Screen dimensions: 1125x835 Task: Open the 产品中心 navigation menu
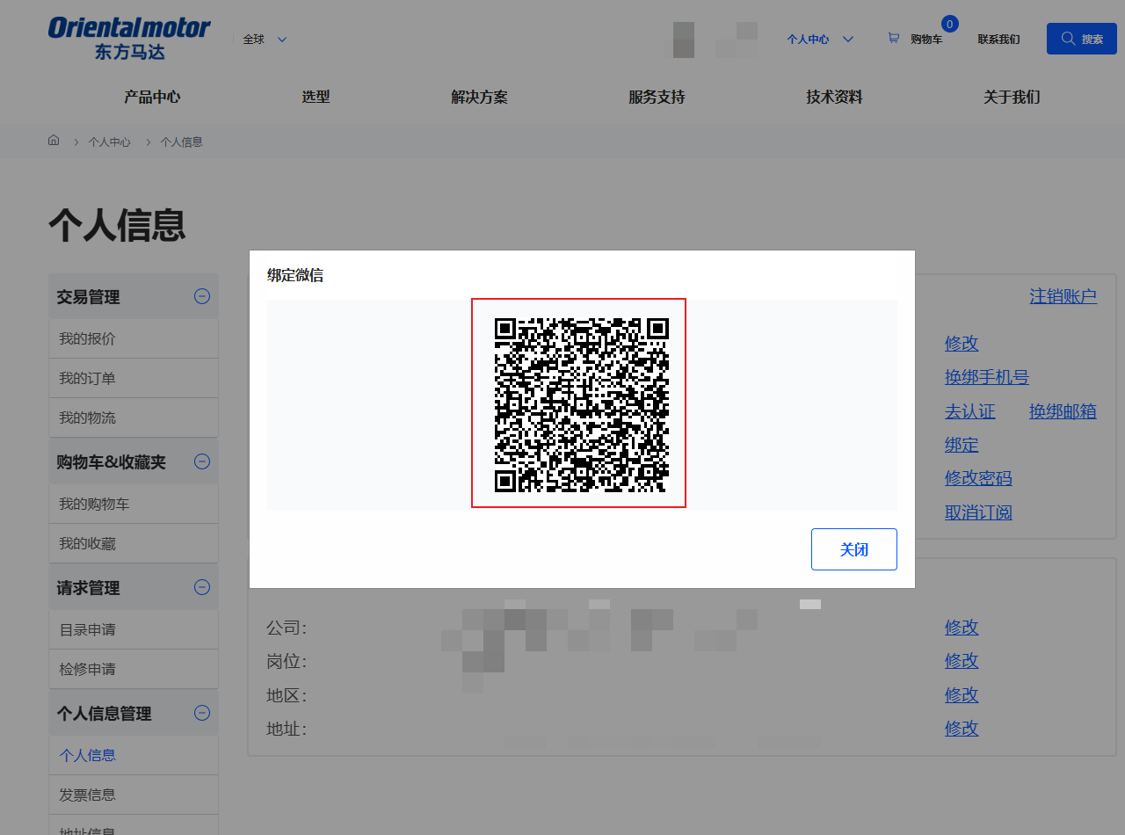(x=152, y=97)
